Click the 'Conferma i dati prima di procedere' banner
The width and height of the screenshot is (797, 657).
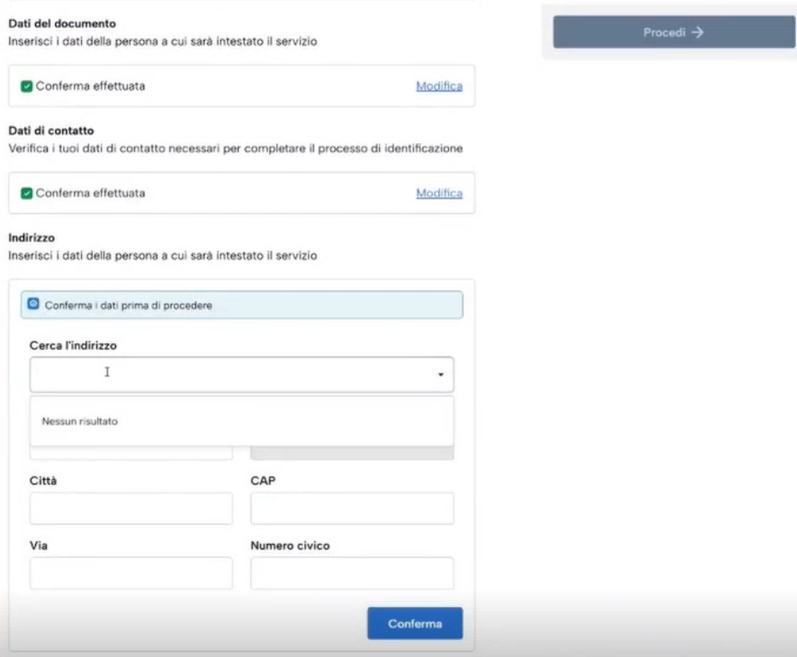coord(241,305)
